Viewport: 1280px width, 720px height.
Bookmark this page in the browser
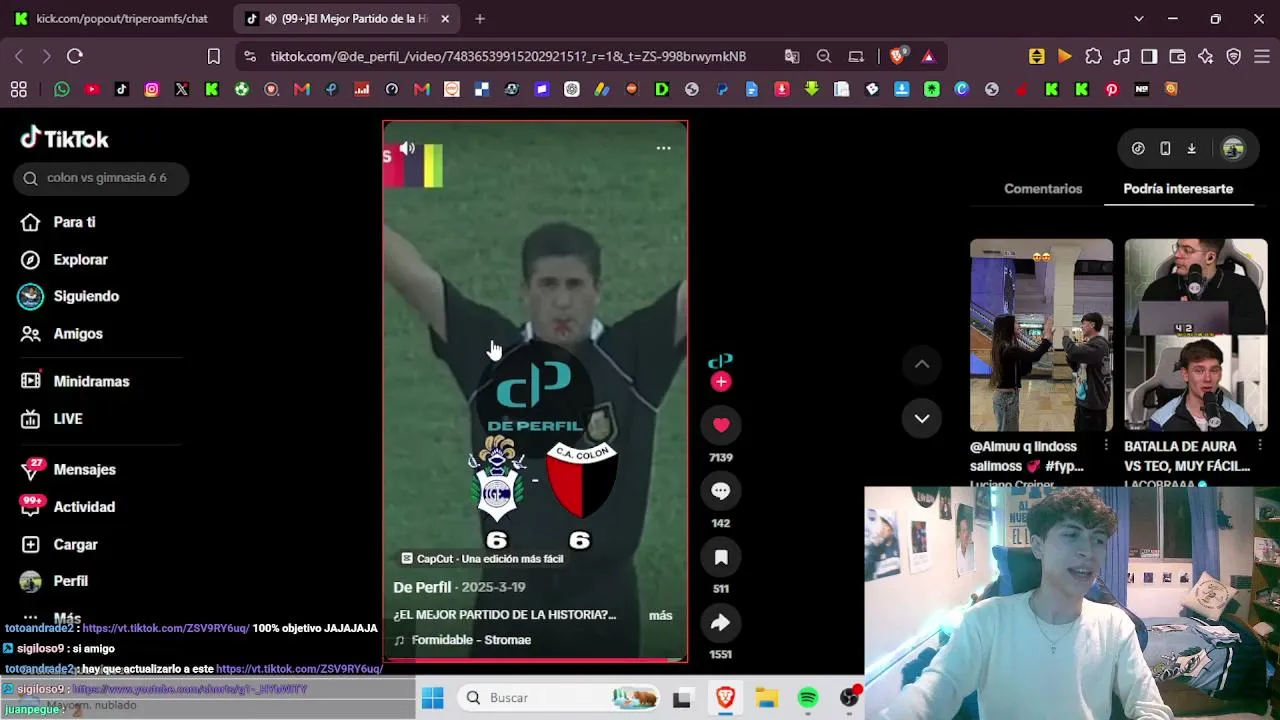tap(213, 57)
